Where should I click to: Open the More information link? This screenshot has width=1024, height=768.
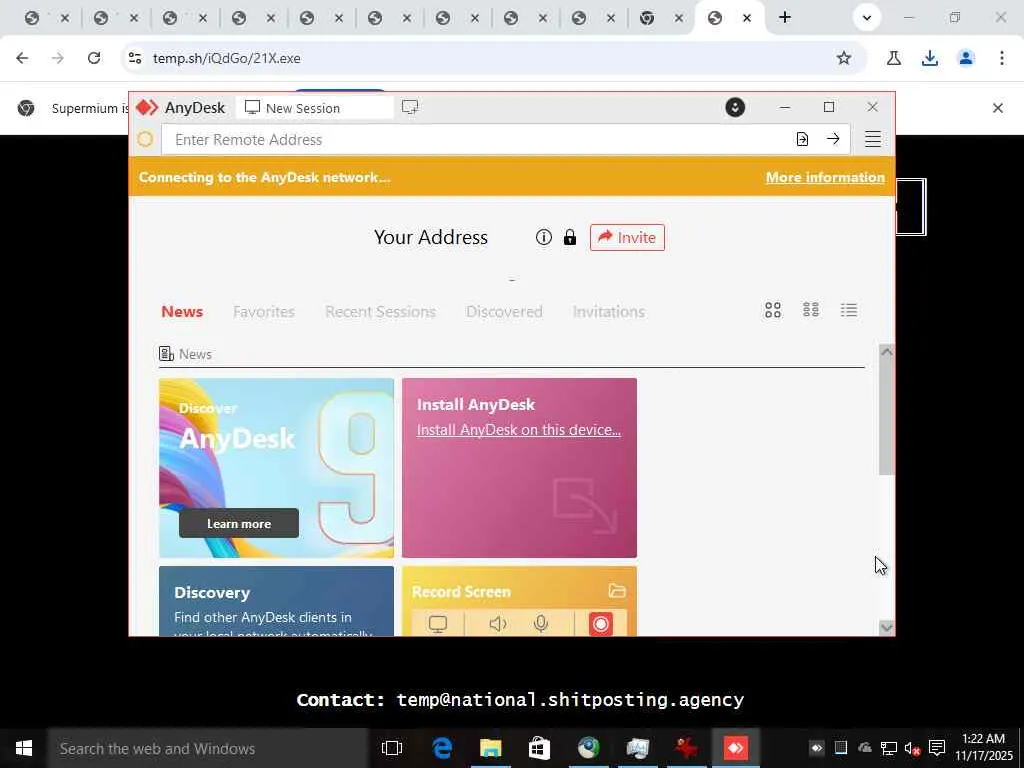pyautogui.click(x=825, y=177)
